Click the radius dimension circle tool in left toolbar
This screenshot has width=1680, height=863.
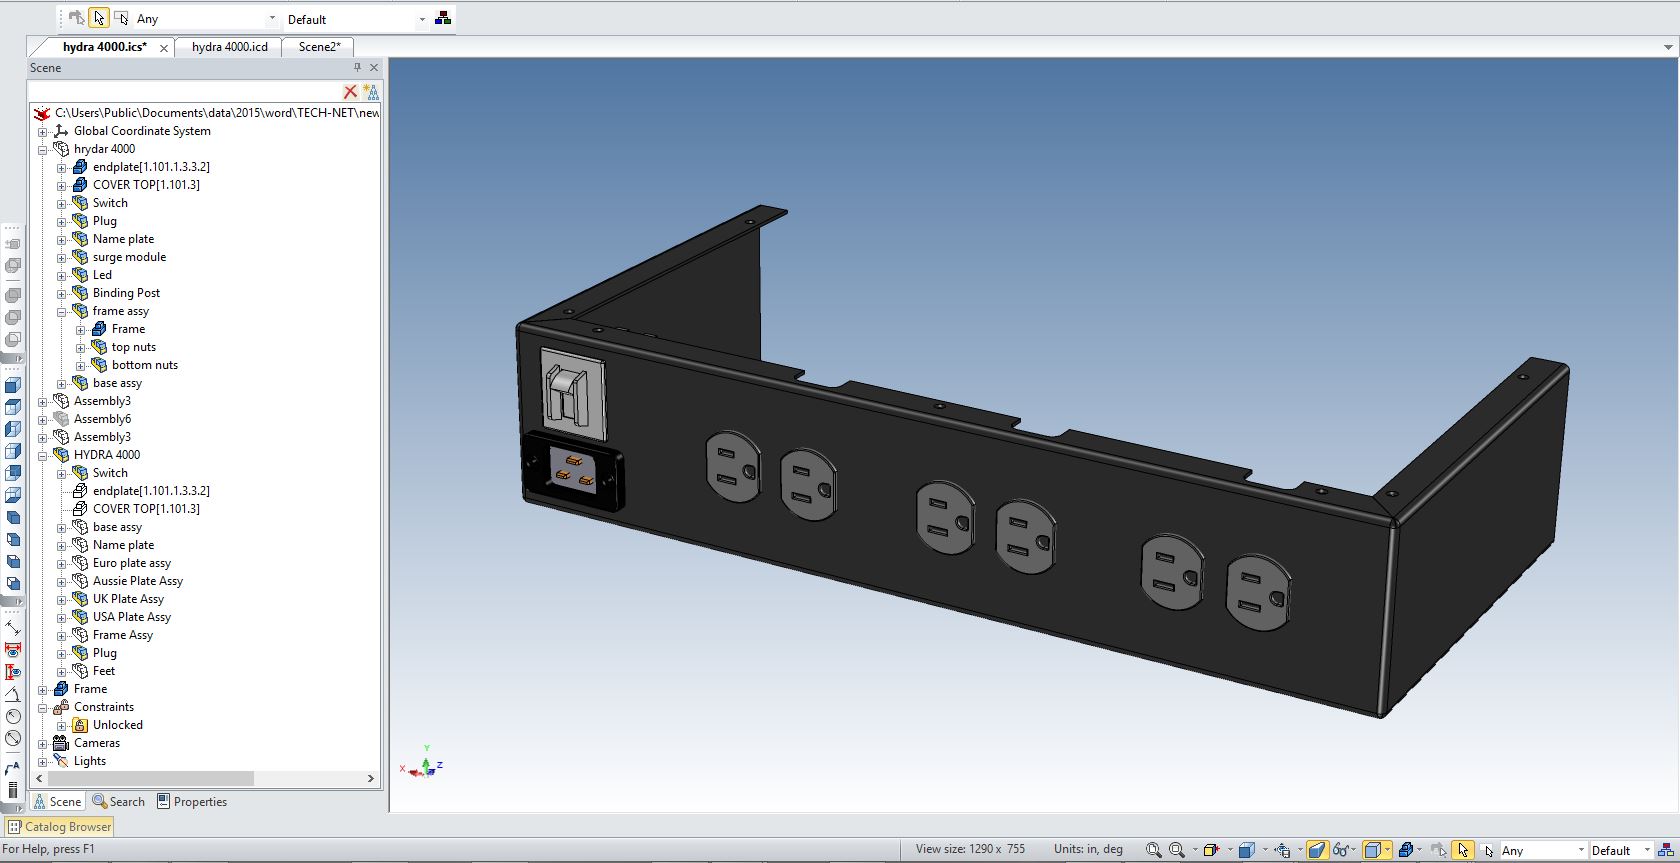[13, 716]
